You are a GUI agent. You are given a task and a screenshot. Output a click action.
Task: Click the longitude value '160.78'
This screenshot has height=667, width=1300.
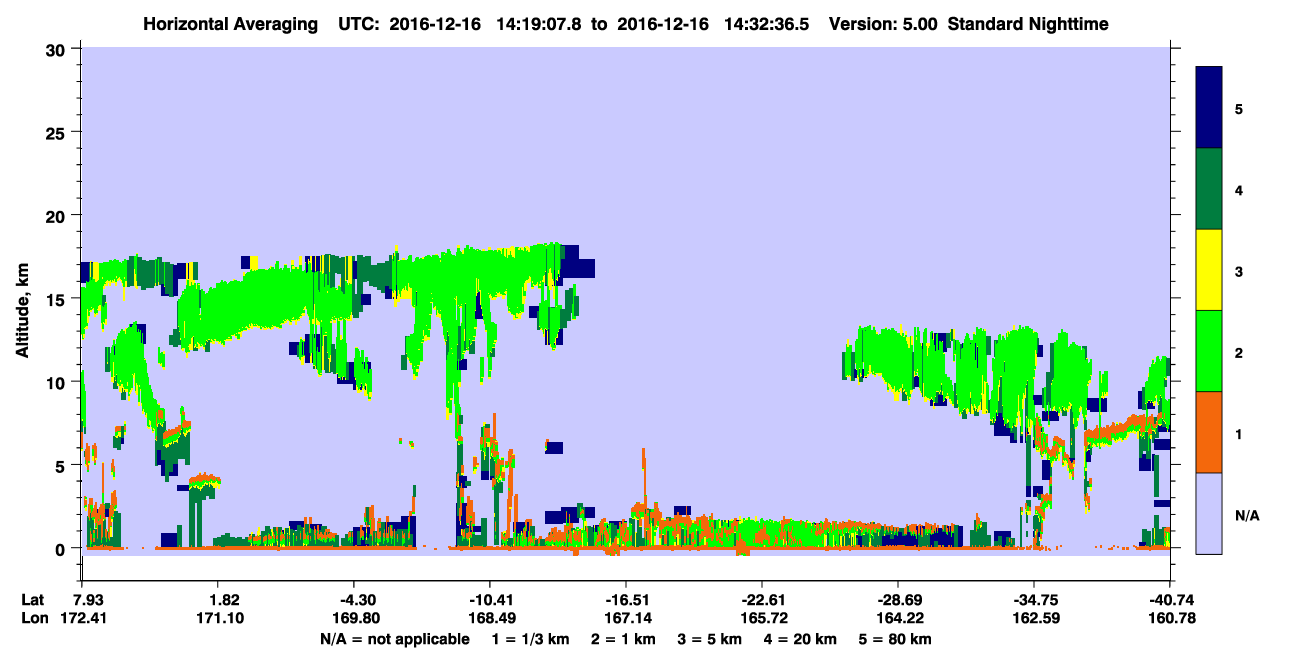point(1171,618)
